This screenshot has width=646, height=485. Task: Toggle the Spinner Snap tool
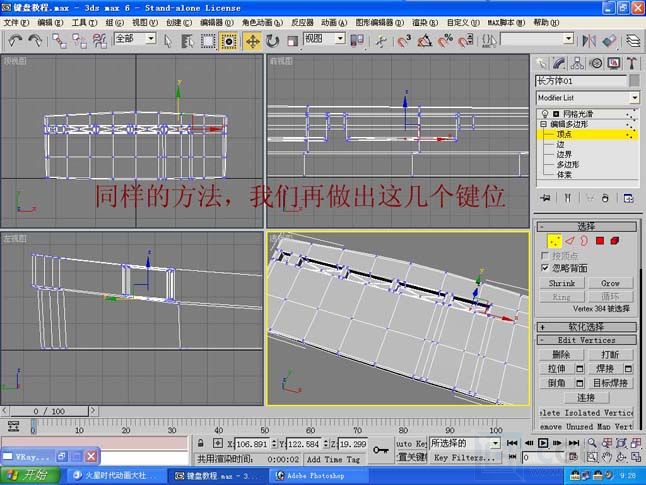[466, 40]
